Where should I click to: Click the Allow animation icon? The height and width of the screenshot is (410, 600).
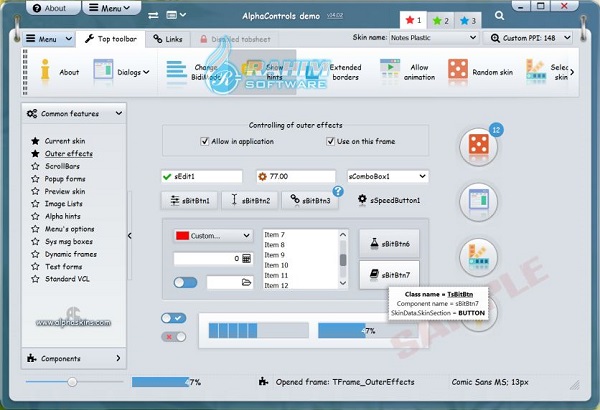coord(390,70)
